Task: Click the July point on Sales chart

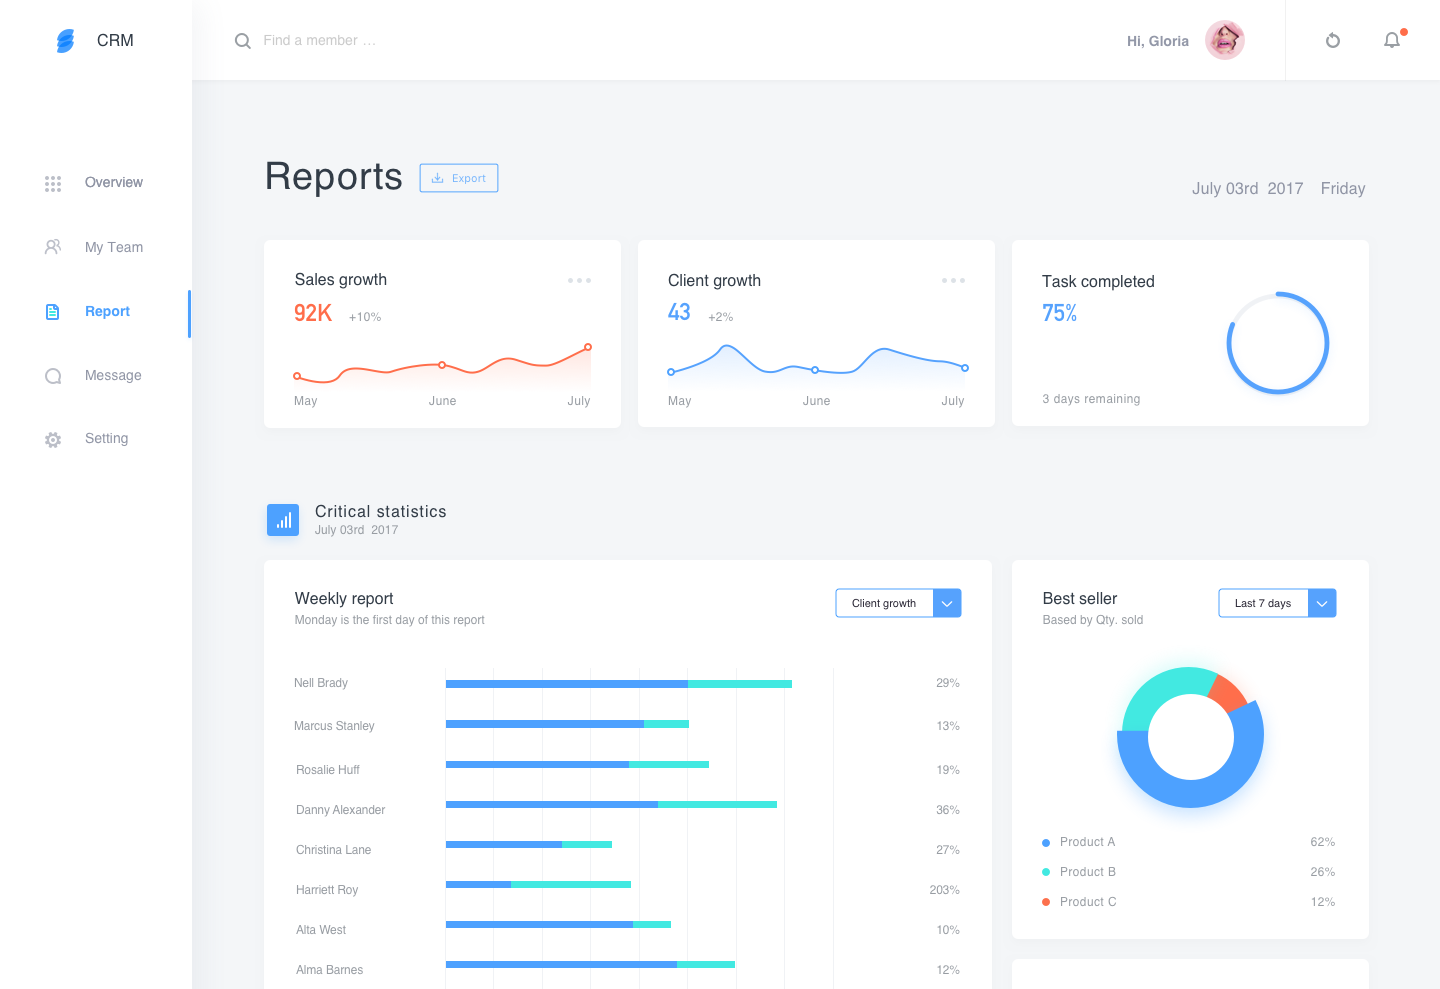Action: click(588, 347)
